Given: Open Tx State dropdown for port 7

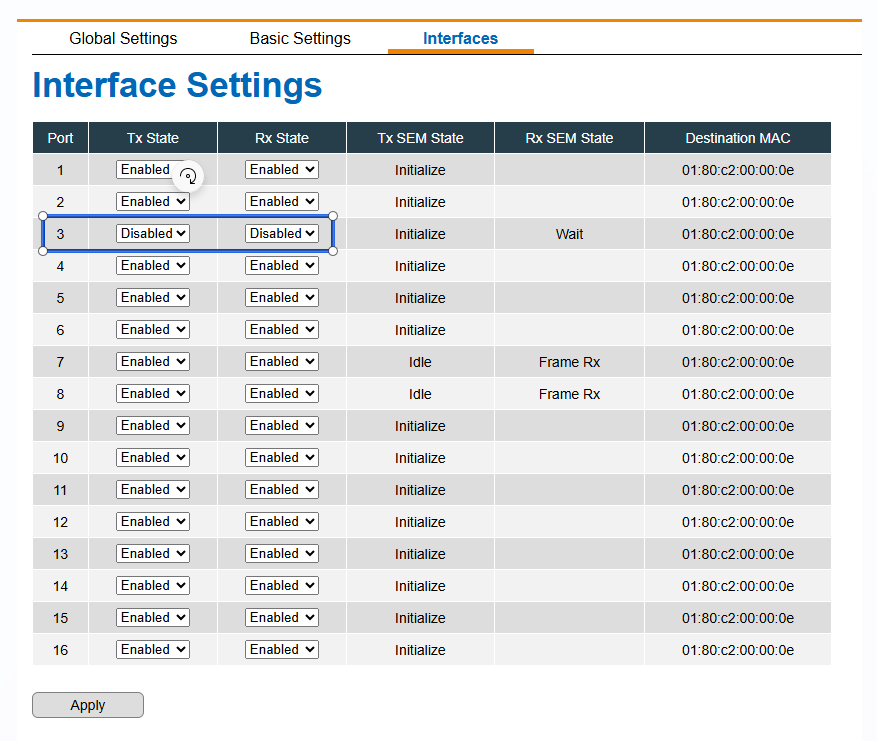Looking at the screenshot, I should click(x=153, y=361).
